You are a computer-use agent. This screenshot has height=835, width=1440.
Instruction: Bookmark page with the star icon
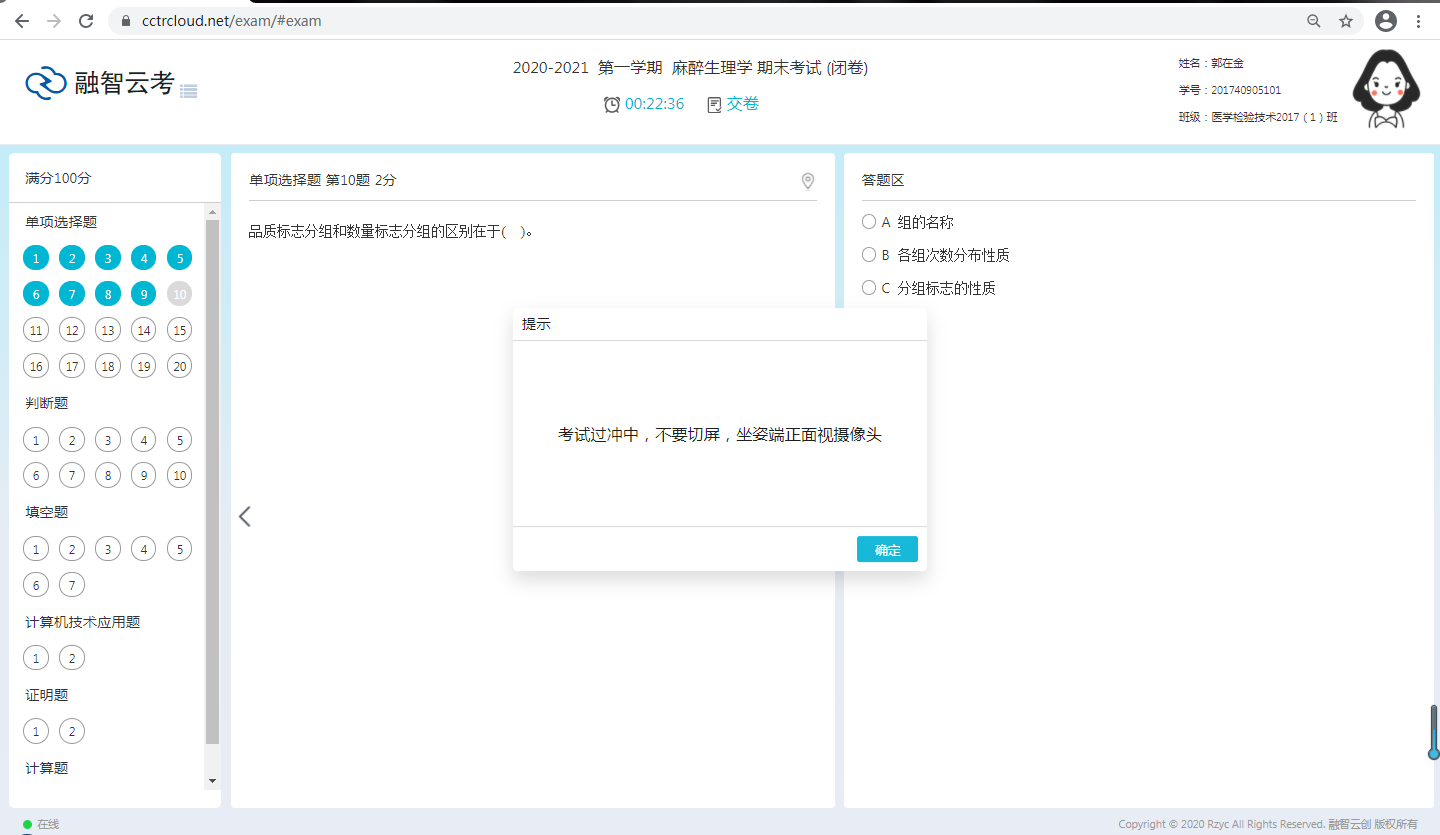1346,21
